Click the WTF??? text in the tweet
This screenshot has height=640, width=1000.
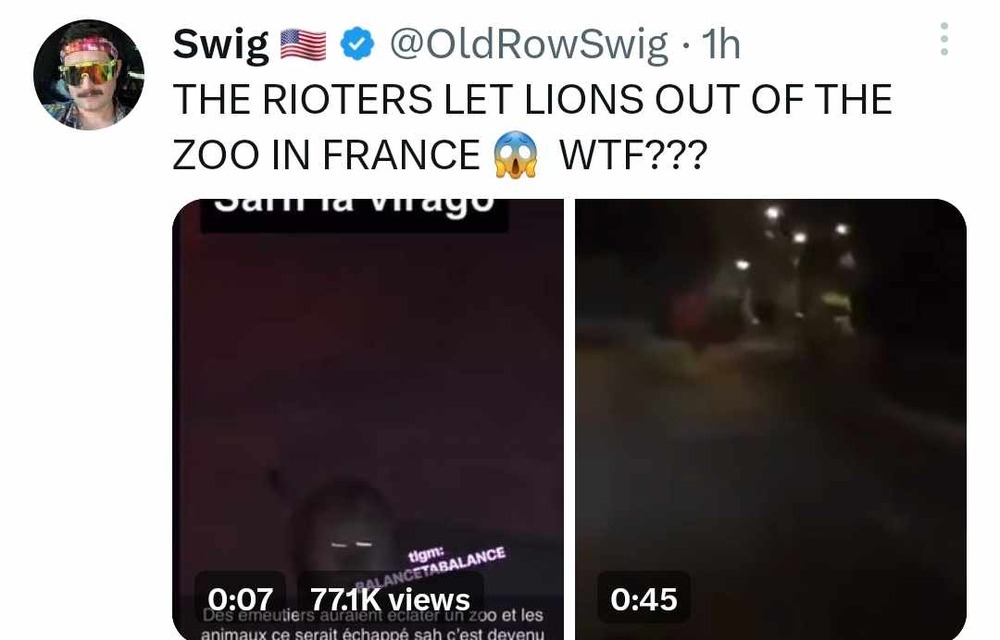[x=633, y=155]
